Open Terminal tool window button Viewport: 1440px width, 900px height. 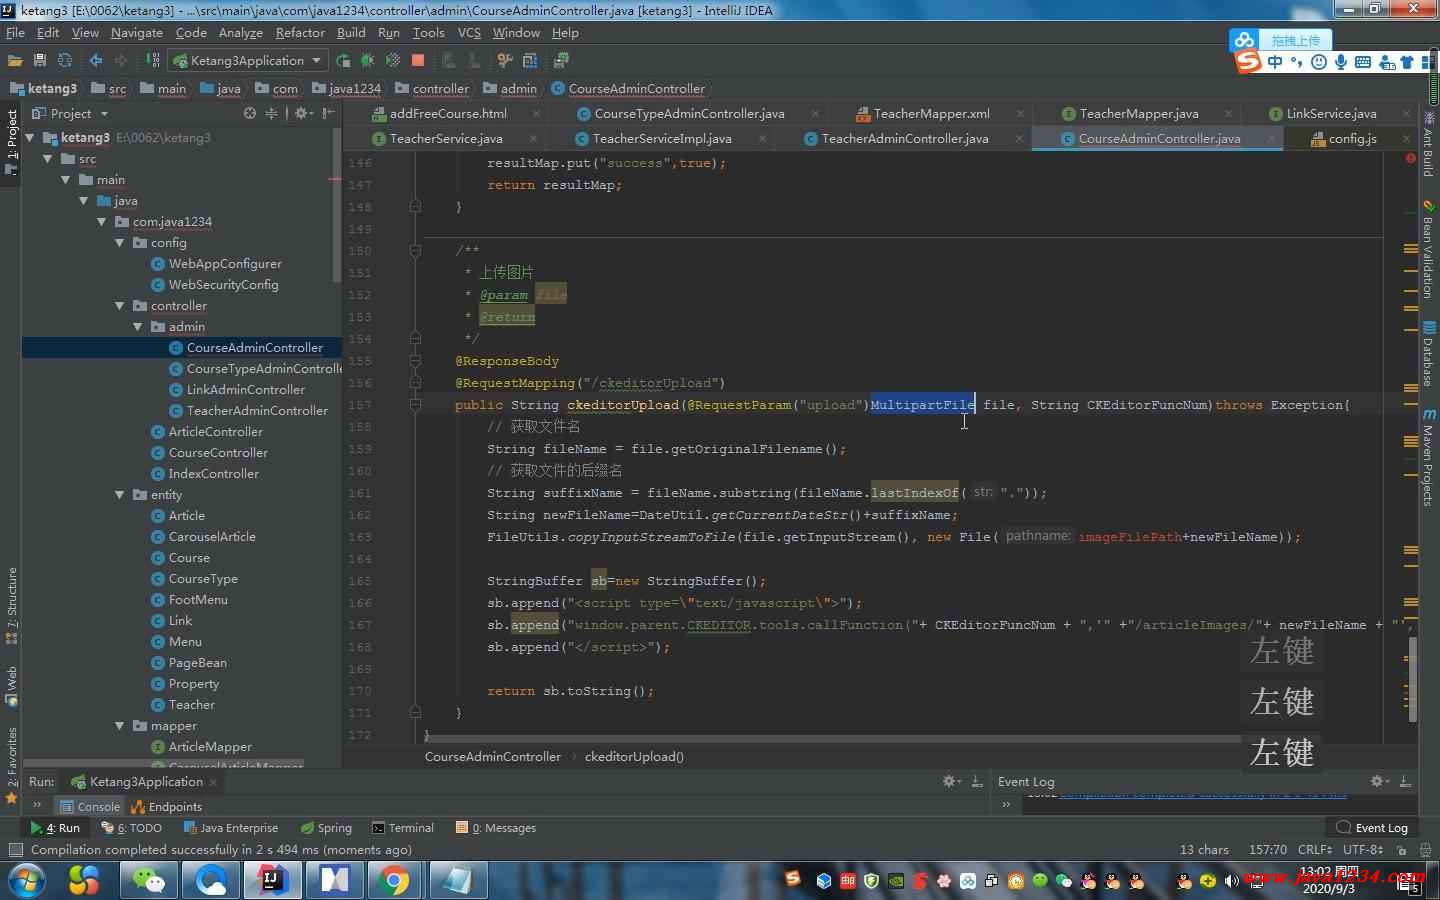coord(403,828)
